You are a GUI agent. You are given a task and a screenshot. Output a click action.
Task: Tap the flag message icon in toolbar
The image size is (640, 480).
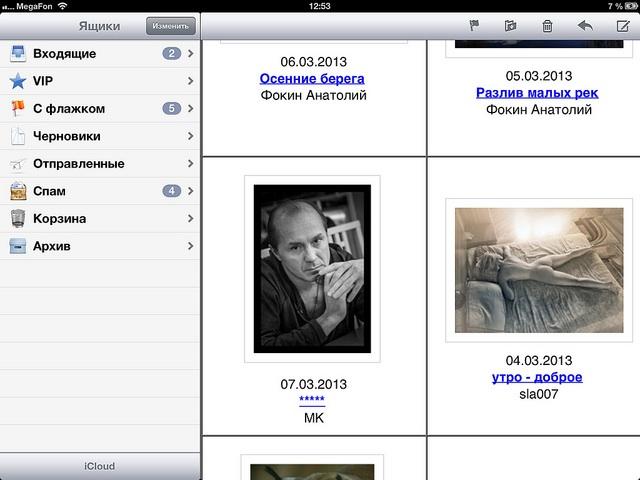[x=474, y=26]
